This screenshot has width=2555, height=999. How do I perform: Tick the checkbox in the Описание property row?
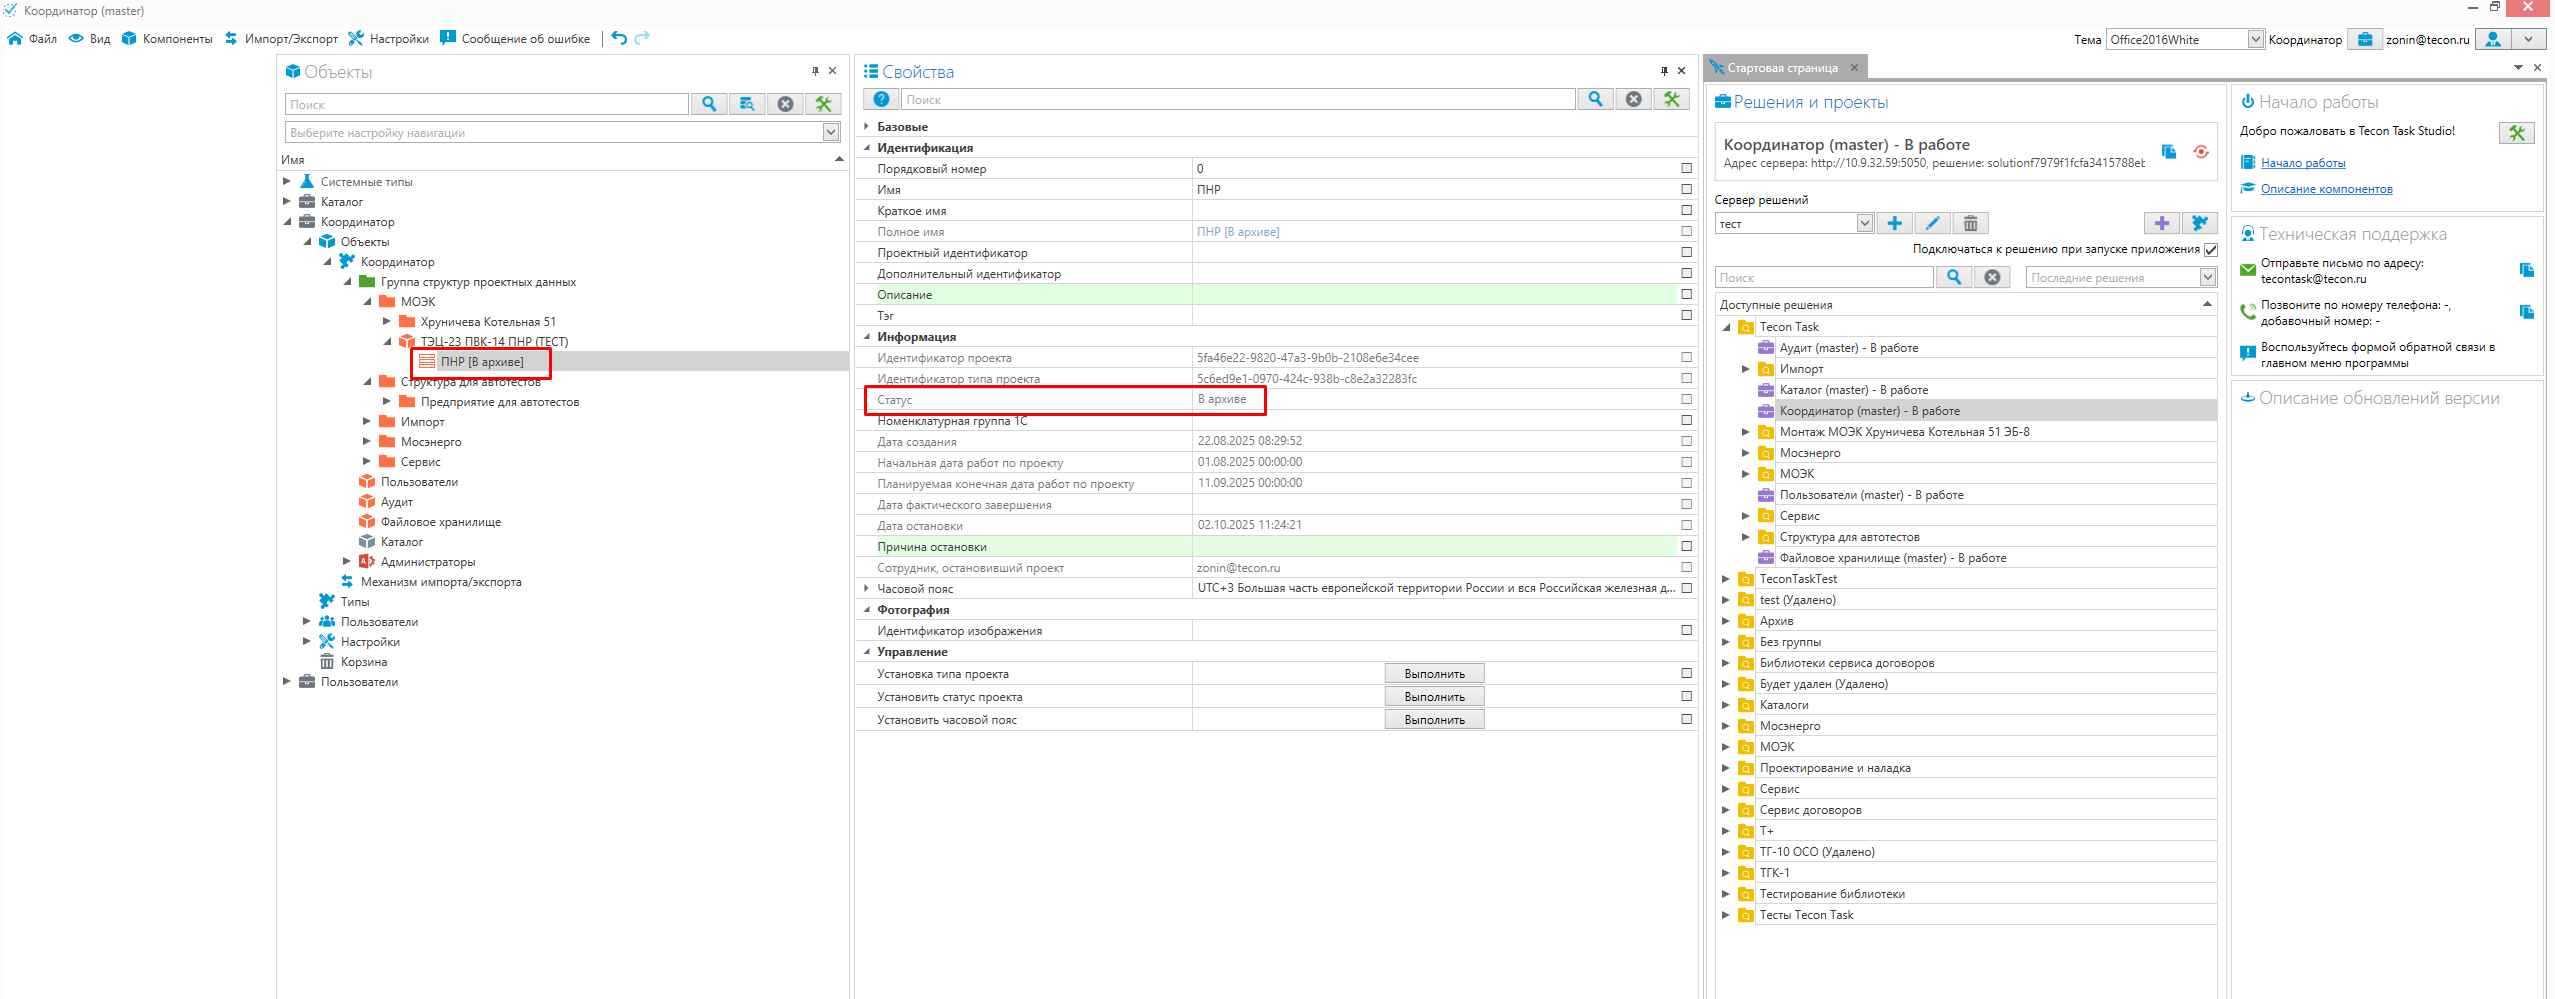1686,294
